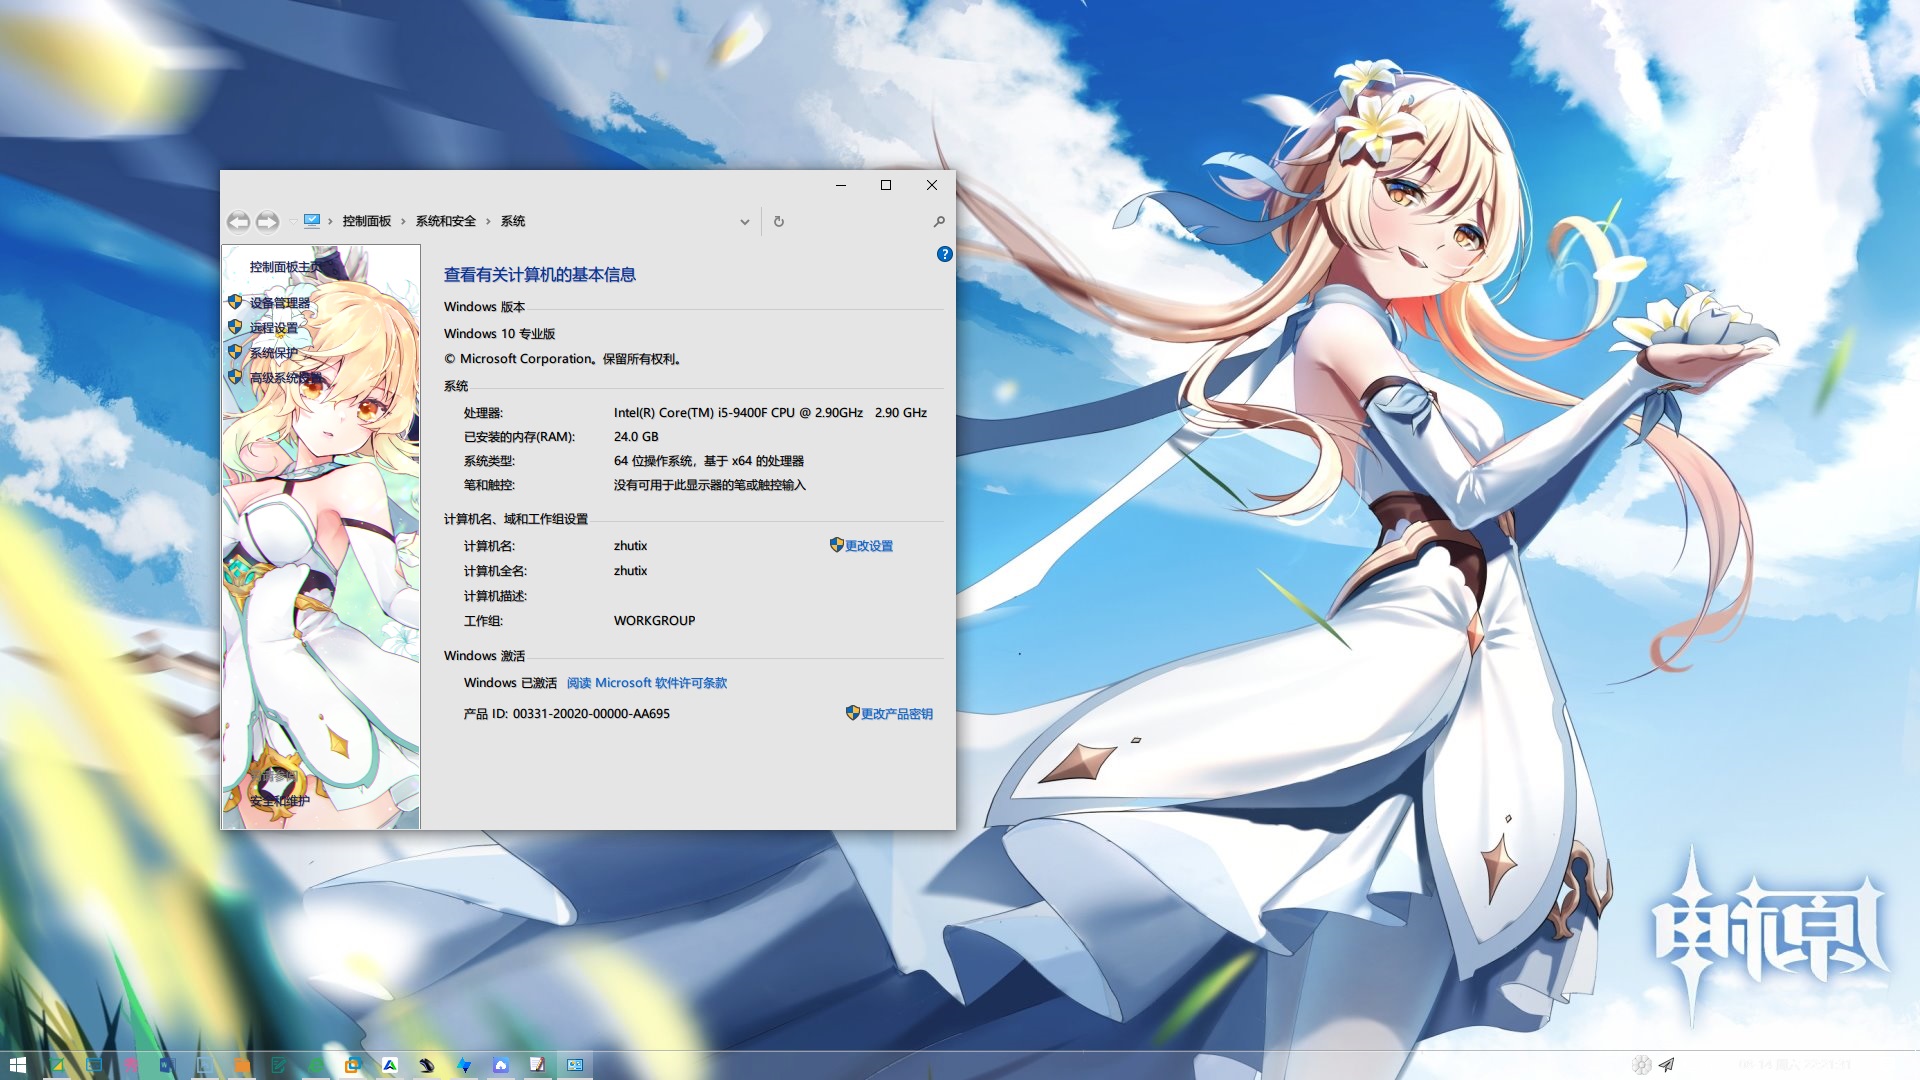Open 安全和维护 at the sidebar bottom
The width and height of the screenshot is (1920, 1080).
click(x=280, y=801)
